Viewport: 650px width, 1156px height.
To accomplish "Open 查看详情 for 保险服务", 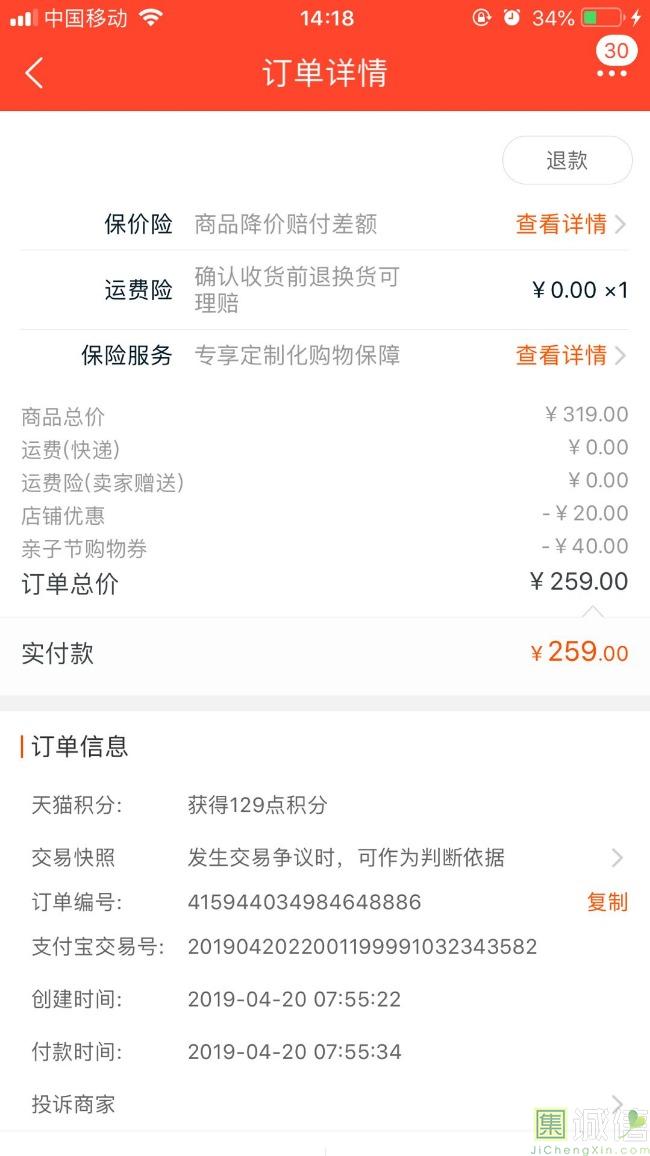I will pos(561,355).
